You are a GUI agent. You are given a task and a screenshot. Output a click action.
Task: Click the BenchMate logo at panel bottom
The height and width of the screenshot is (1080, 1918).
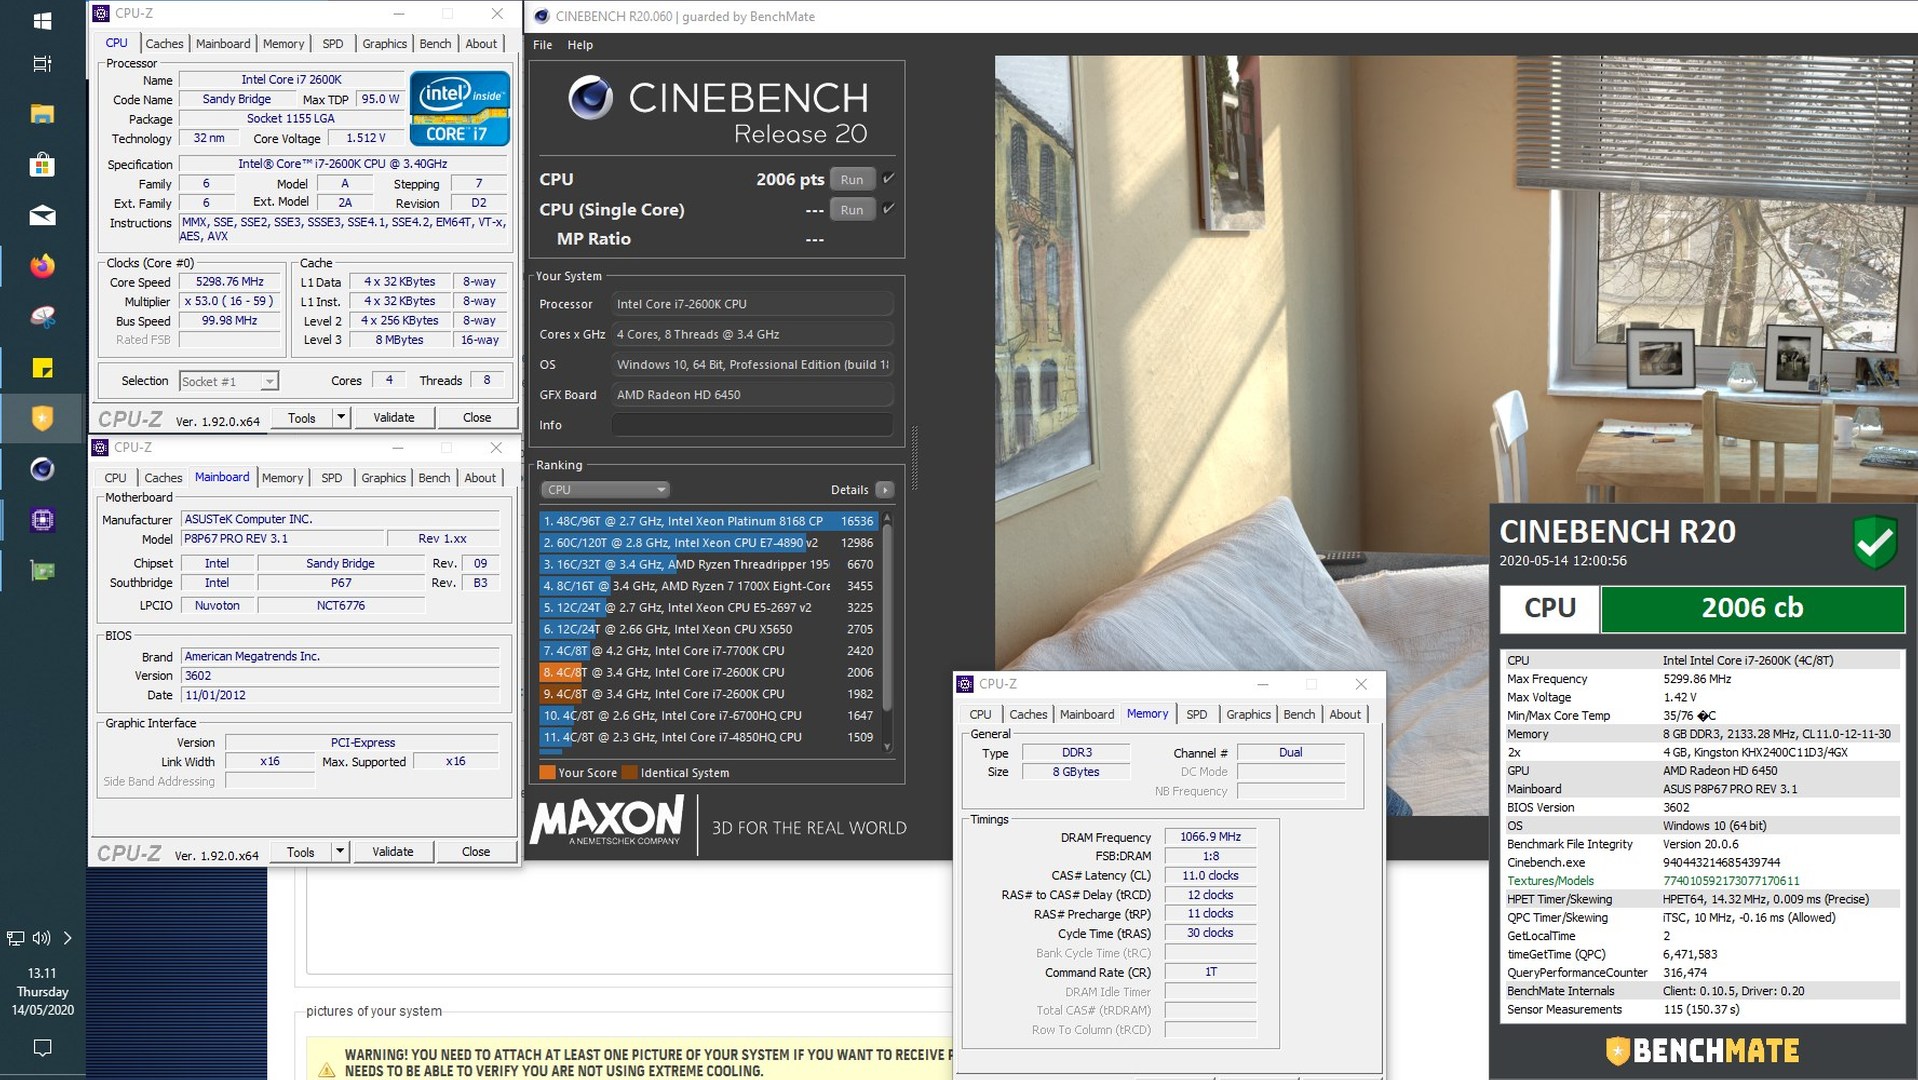click(1702, 1050)
